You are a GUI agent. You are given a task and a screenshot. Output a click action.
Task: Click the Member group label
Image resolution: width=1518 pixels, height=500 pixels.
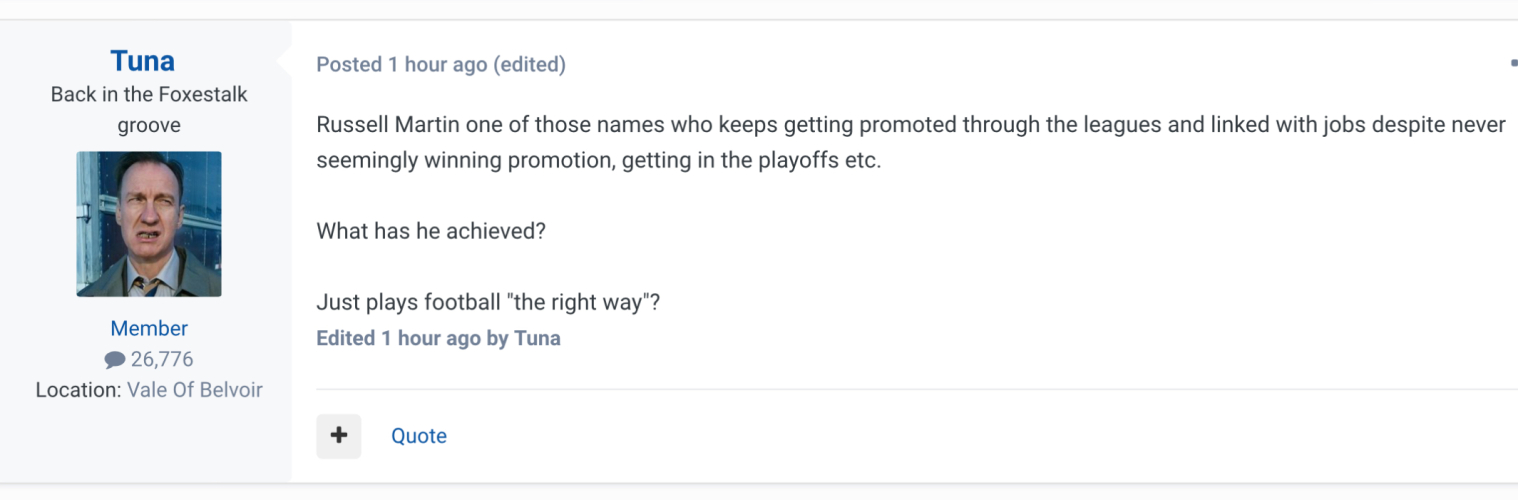click(149, 328)
